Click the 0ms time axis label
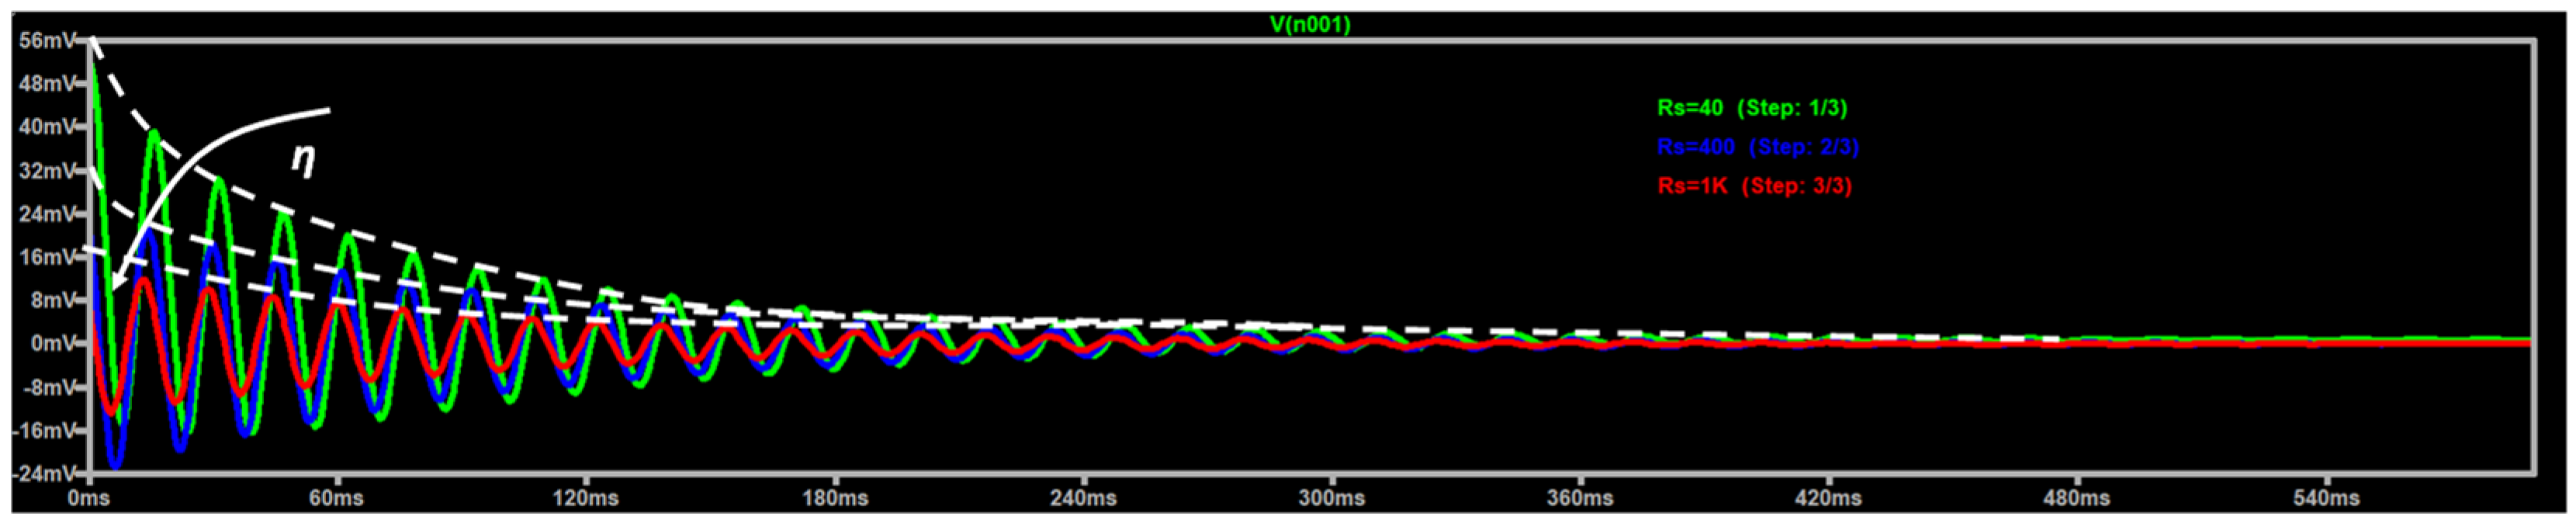This screenshot has height=524, width=2576. 90,498
